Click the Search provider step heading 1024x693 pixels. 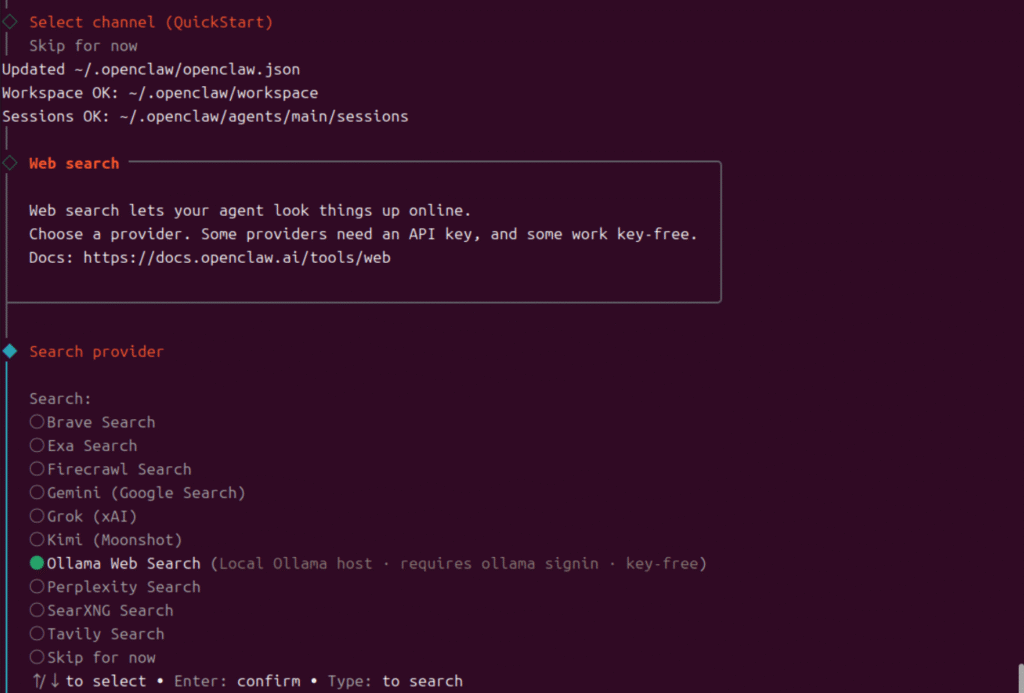pos(96,351)
